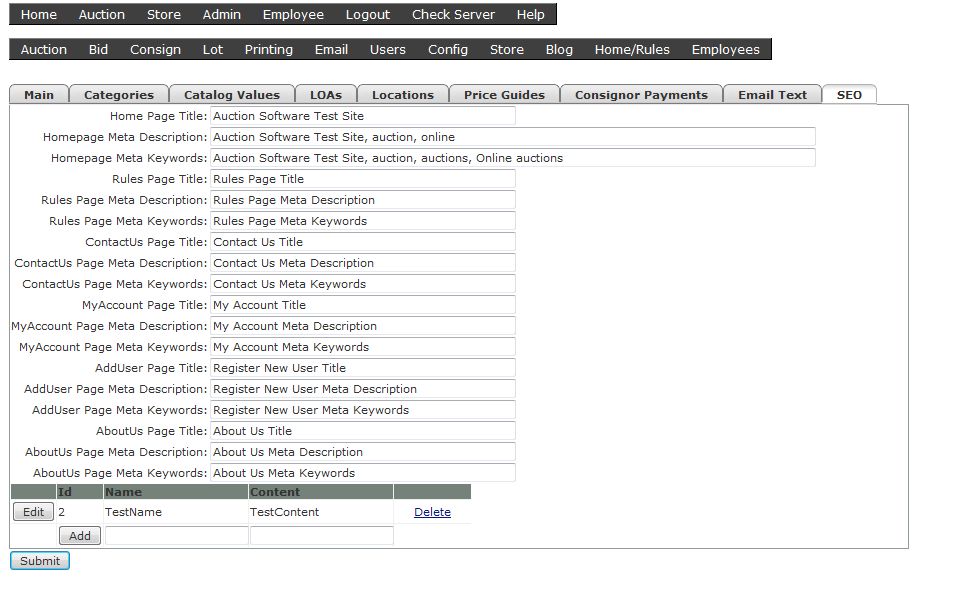Click the empty Content field in Add row
The height and width of the screenshot is (616, 971).
tap(321, 536)
